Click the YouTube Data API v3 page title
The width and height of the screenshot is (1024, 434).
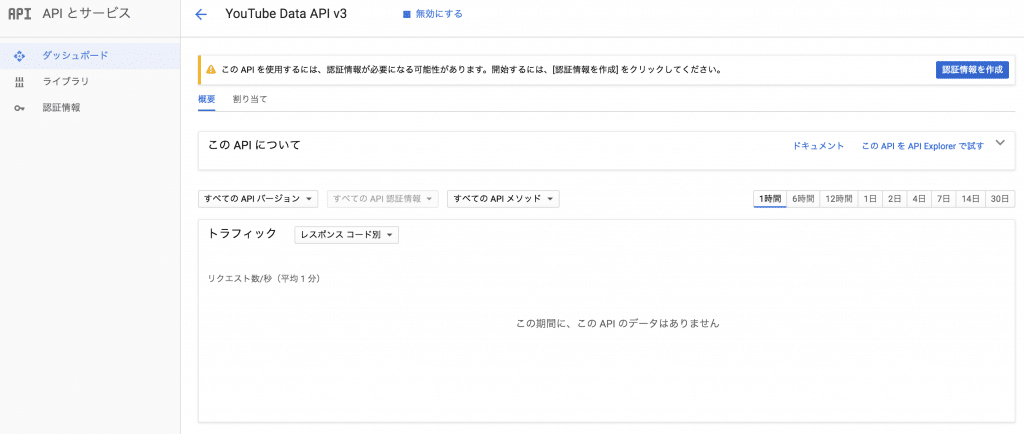tap(286, 14)
